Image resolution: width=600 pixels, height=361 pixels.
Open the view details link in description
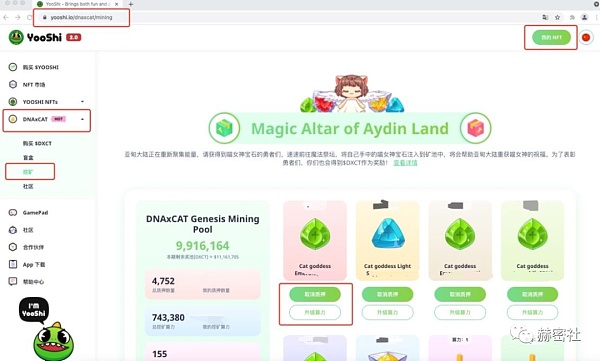coord(405,163)
